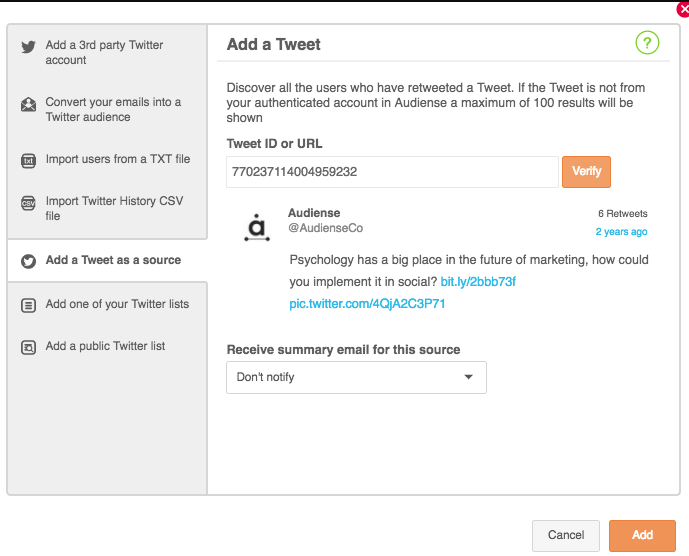Screen dimensions: 689x556
Task: Click the envelope icon for converting emails
Action: pos(29,104)
